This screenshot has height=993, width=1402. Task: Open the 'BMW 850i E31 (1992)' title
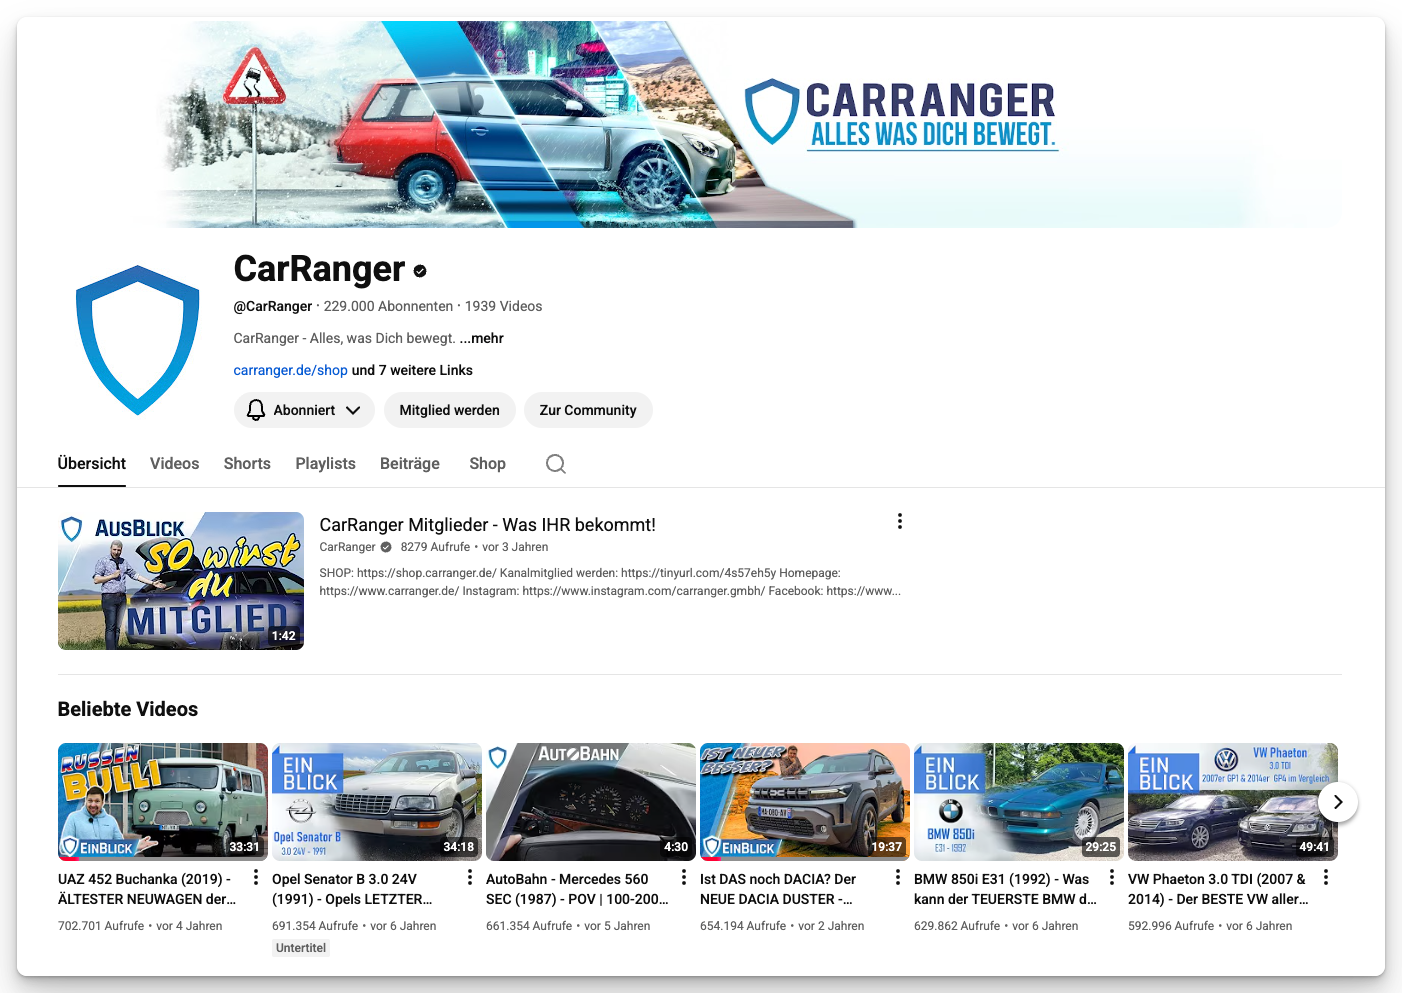point(1005,889)
